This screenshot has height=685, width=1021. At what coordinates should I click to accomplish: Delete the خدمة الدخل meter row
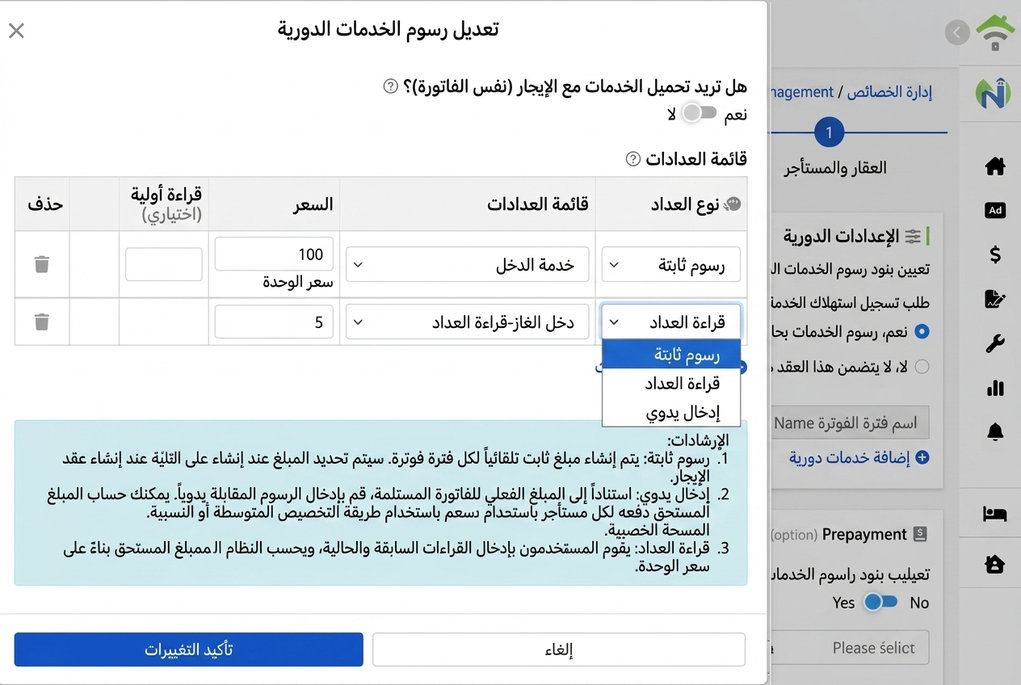tap(42, 264)
